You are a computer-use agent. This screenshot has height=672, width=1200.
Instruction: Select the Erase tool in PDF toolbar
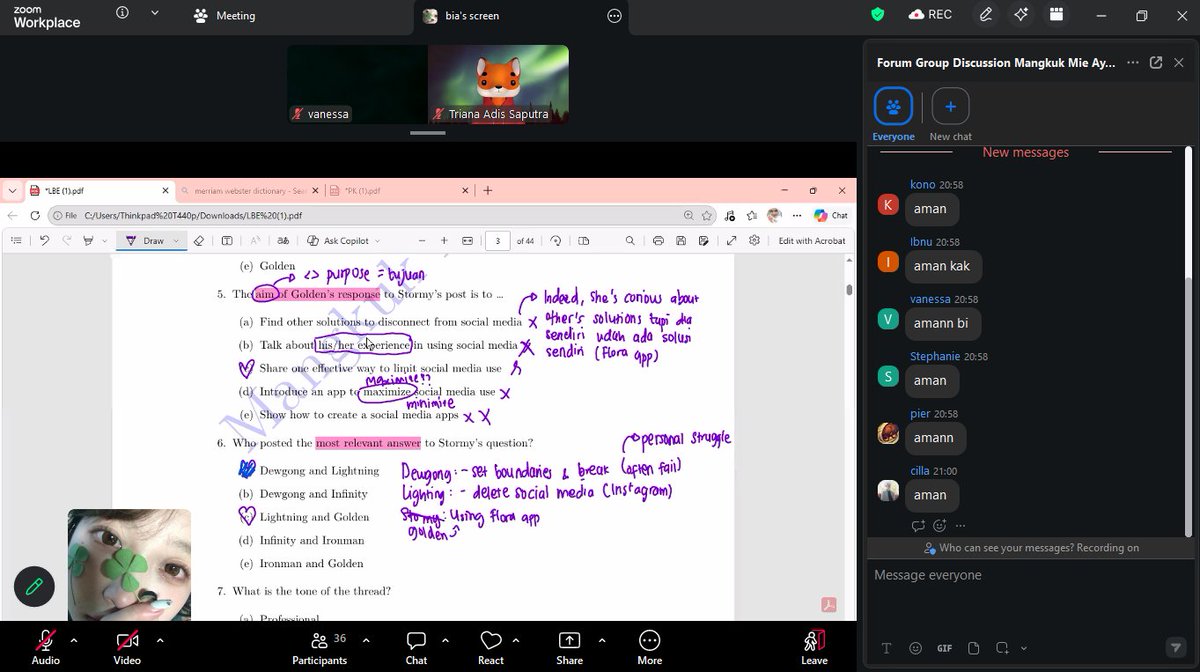[198, 240]
